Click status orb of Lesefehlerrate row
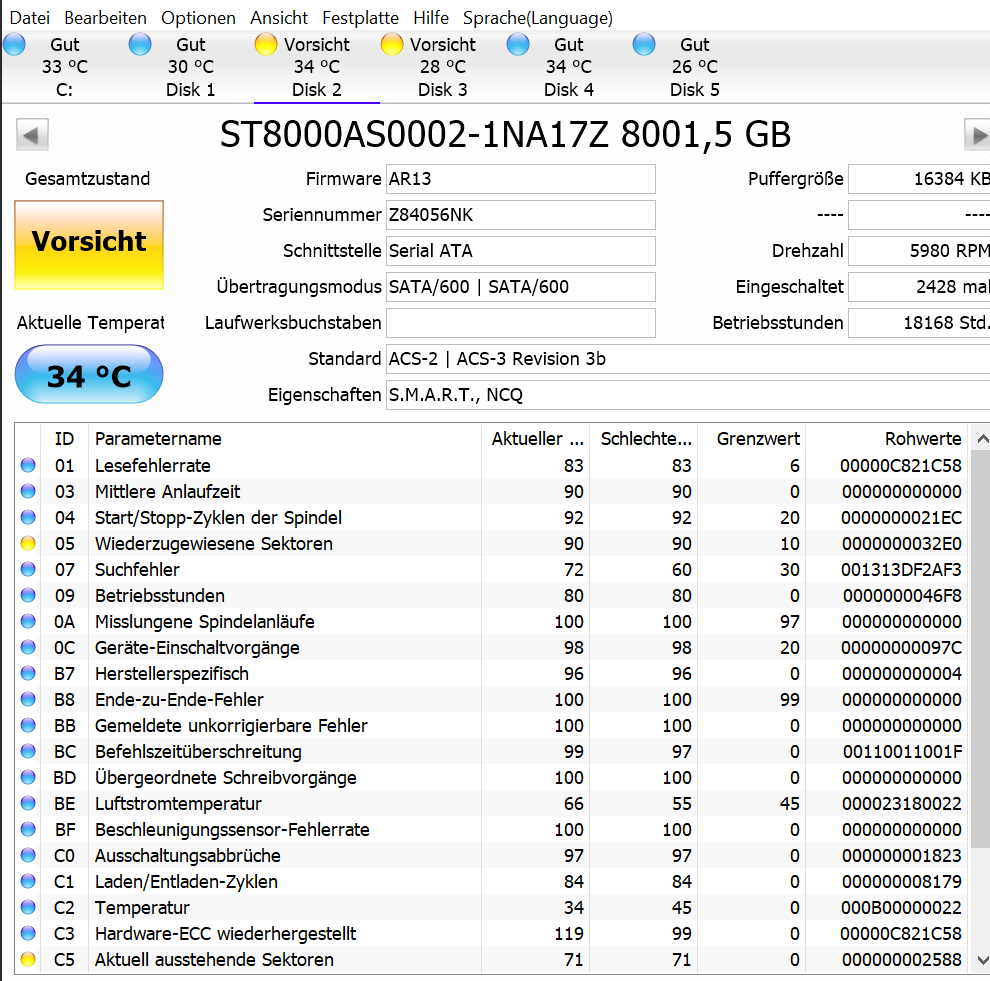The height and width of the screenshot is (981, 990). [x=28, y=465]
